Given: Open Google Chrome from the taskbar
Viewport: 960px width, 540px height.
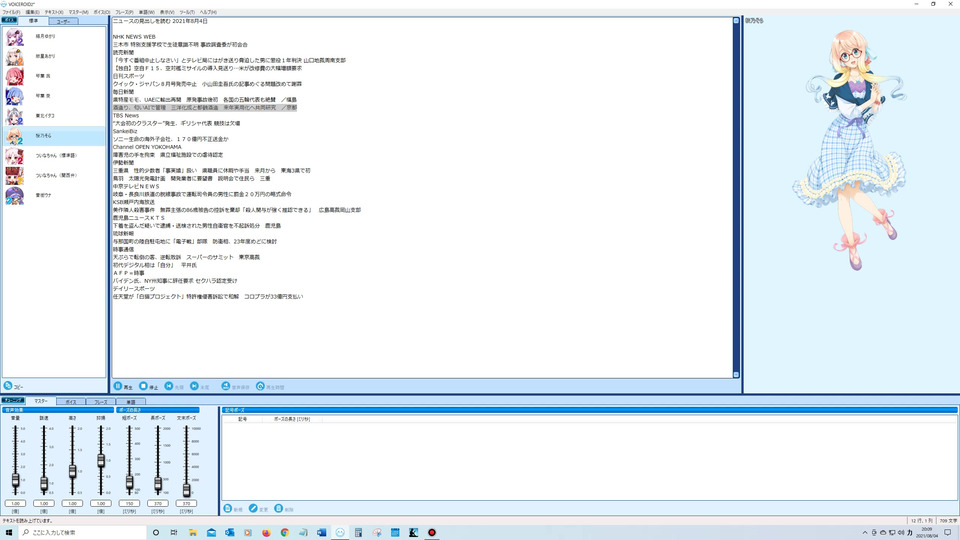Looking at the screenshot, I should [285, 533].
